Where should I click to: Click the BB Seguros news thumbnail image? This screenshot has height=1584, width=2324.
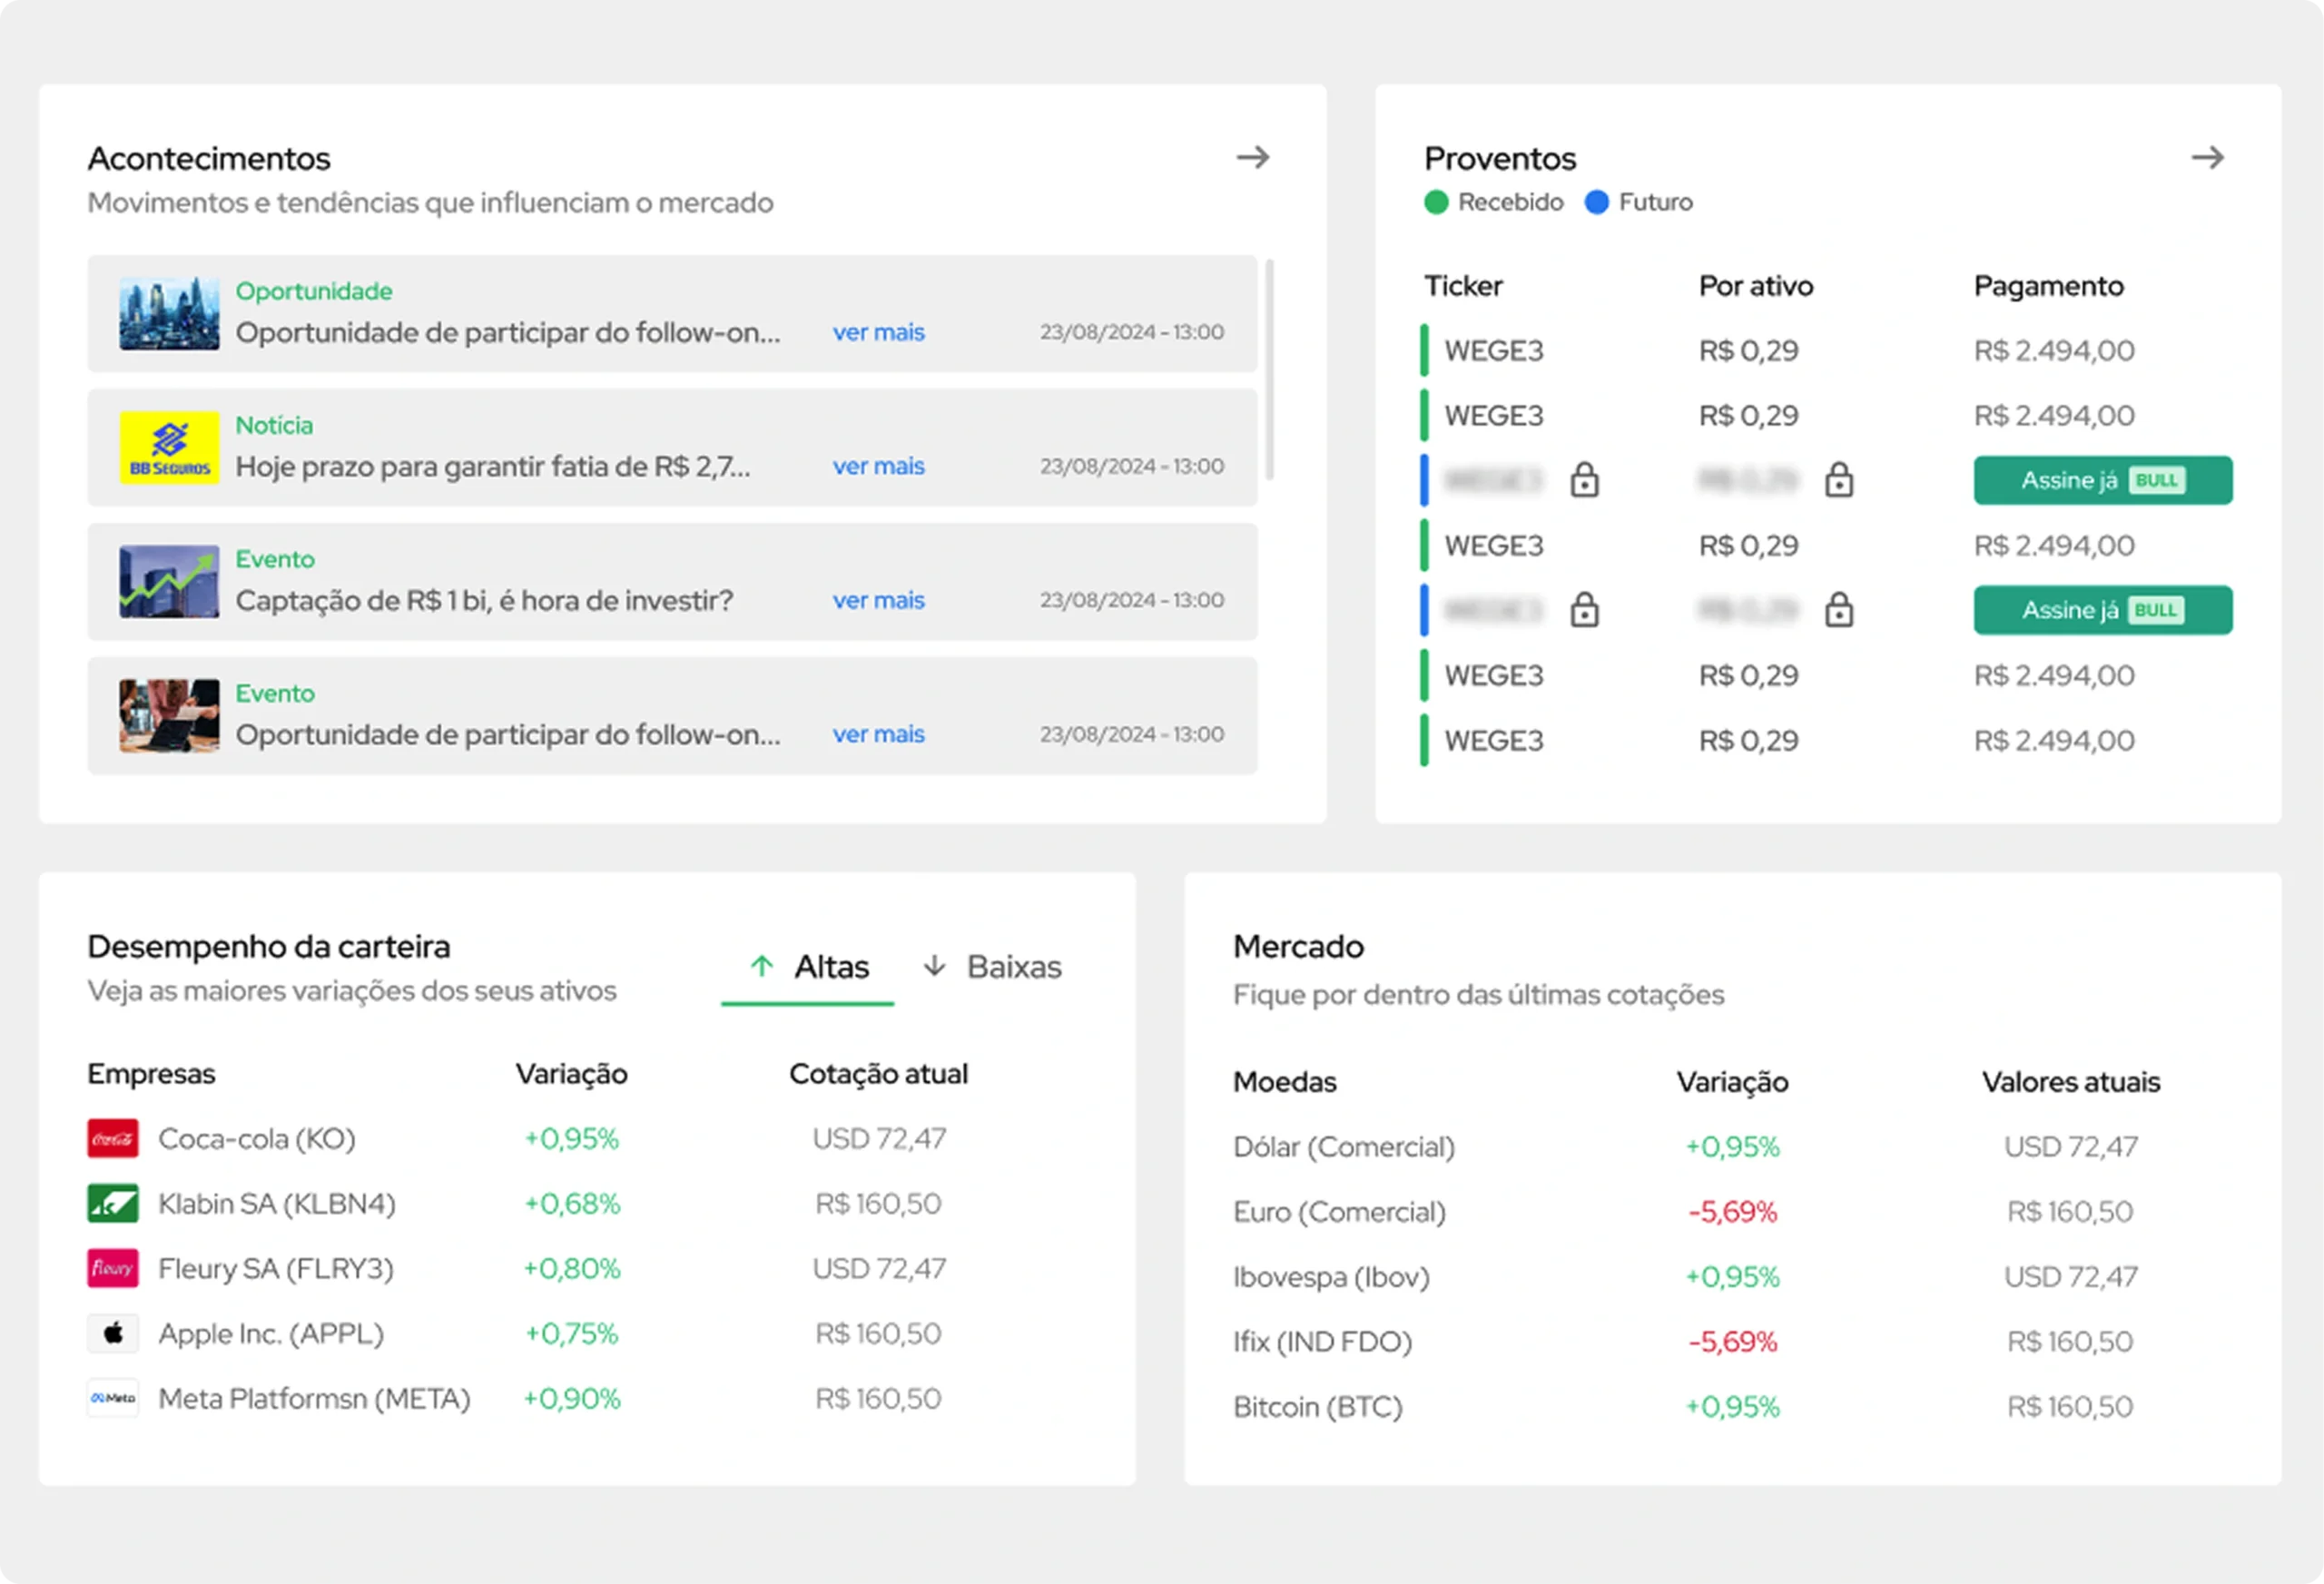click(168, 448)
